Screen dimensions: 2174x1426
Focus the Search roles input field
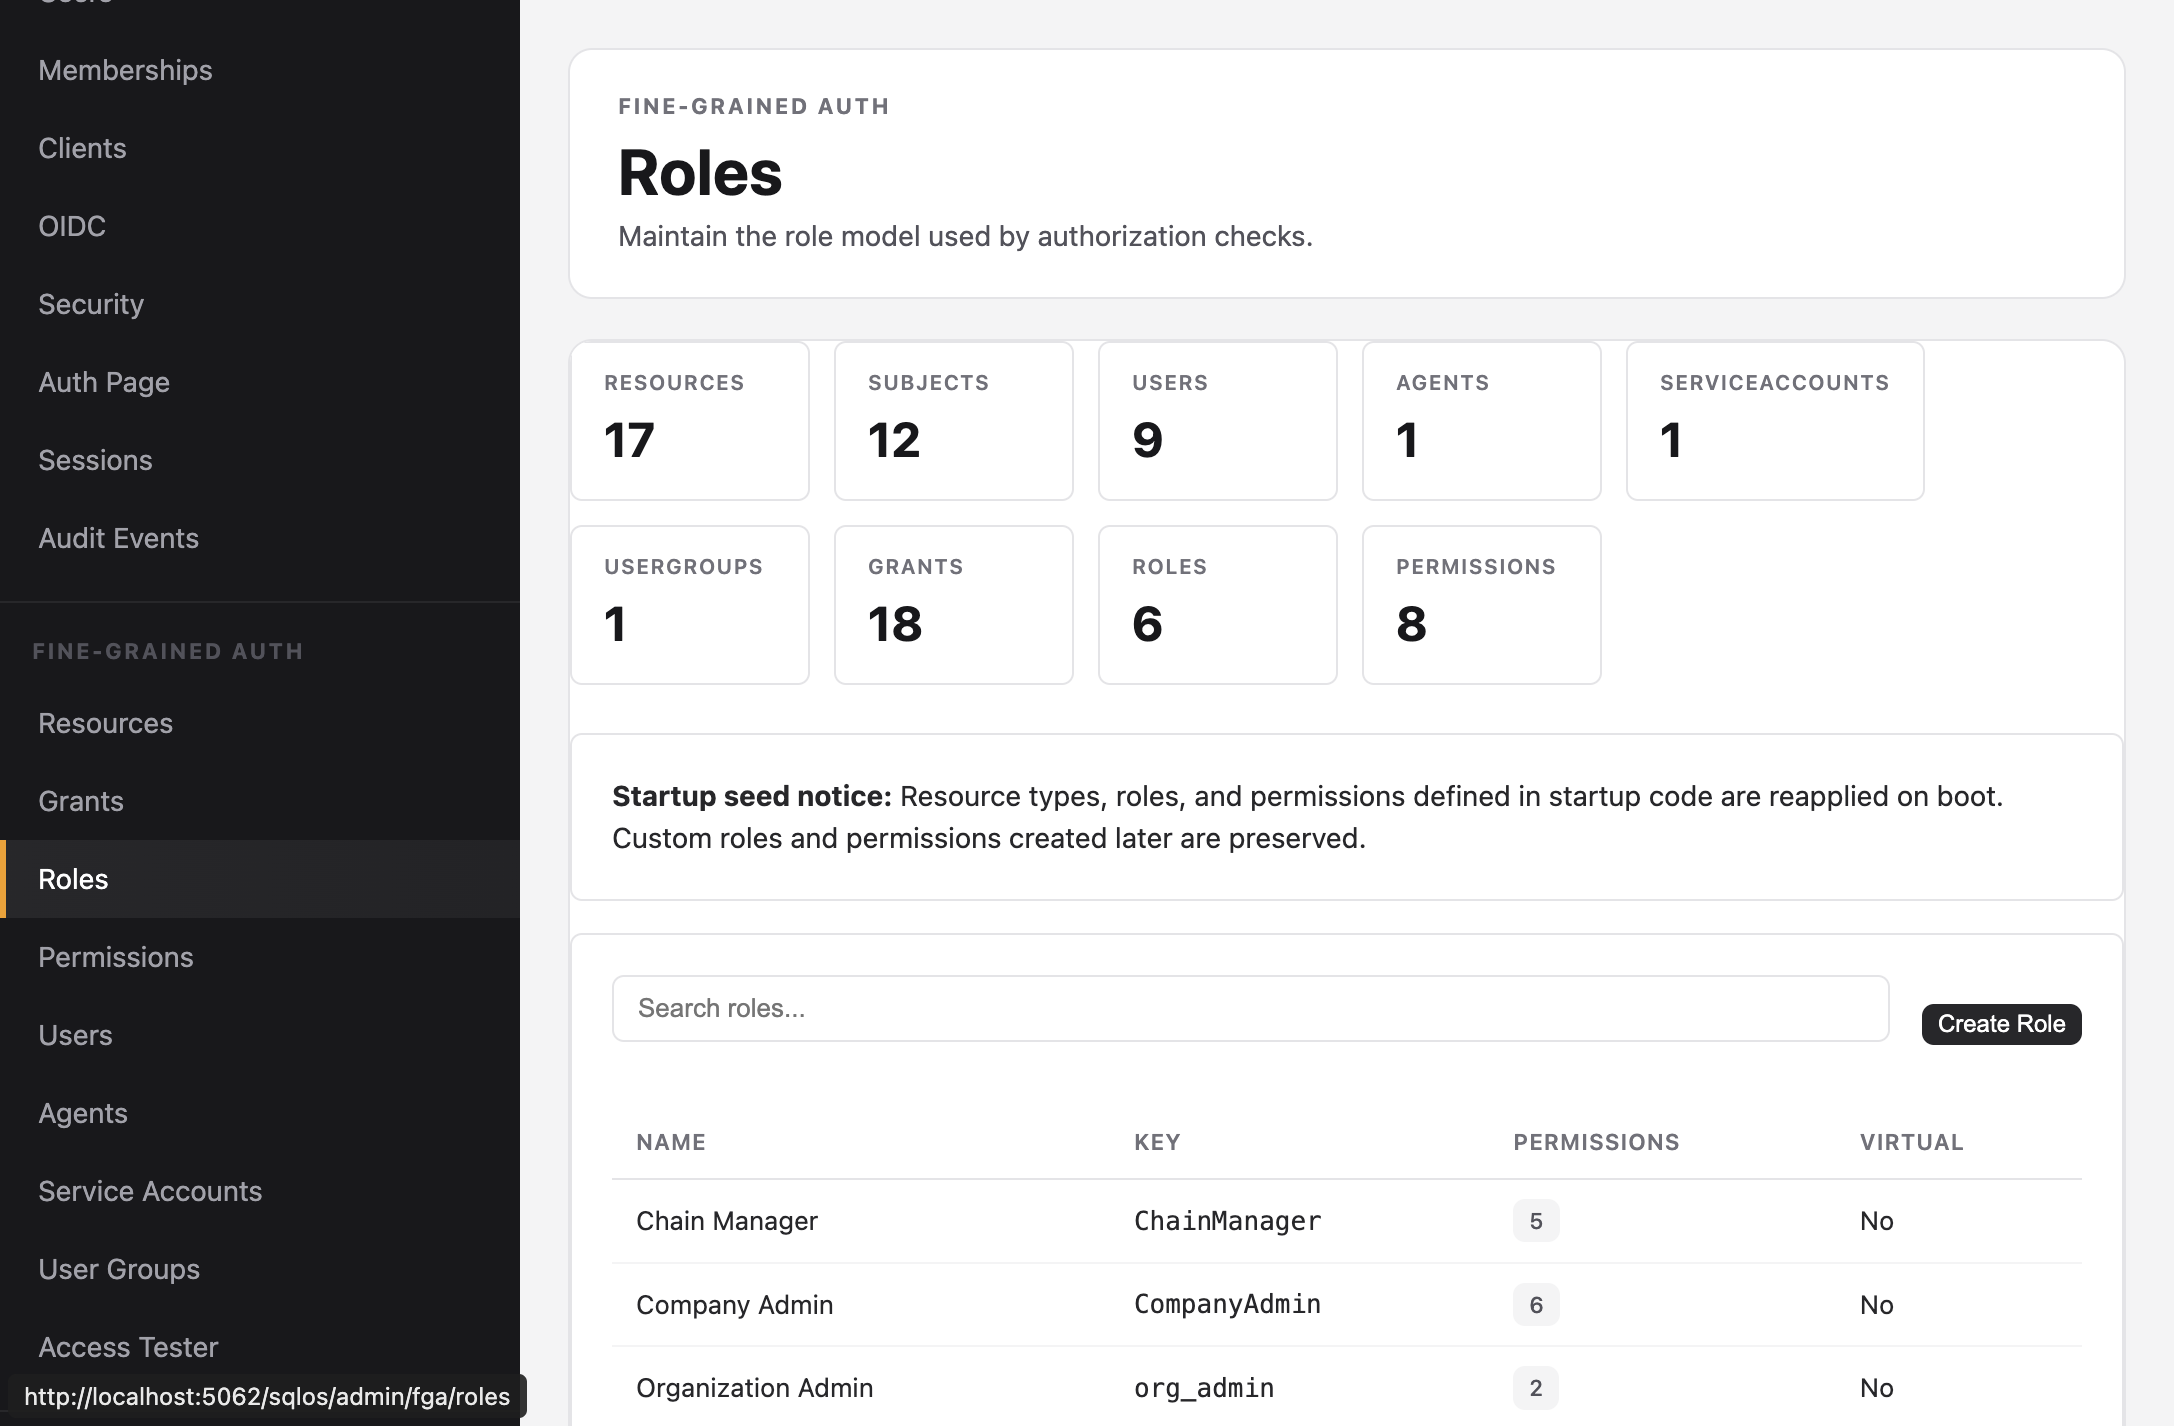tap(1250, 1008)
